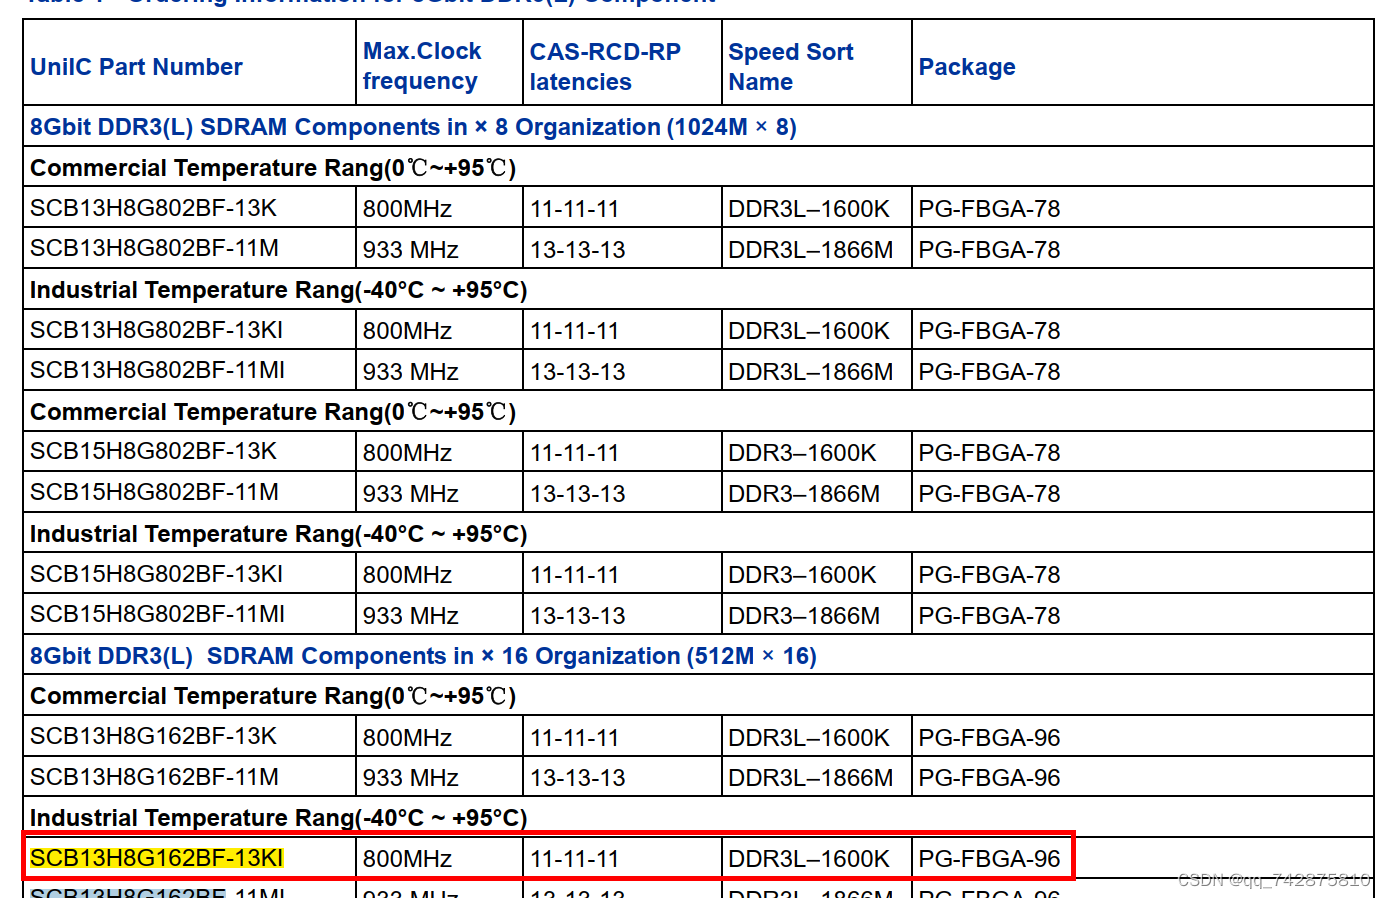Click 13-13-13 latency in the SCB13H8G802BF-11M row
The height and width of the screenshot is (898, 1386).
coord(577,250)
